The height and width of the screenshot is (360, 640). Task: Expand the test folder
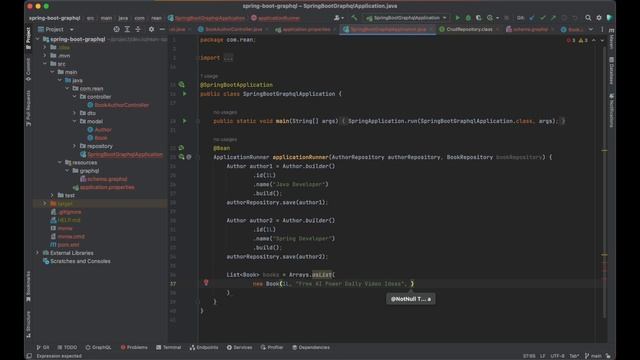click(52, 195)
